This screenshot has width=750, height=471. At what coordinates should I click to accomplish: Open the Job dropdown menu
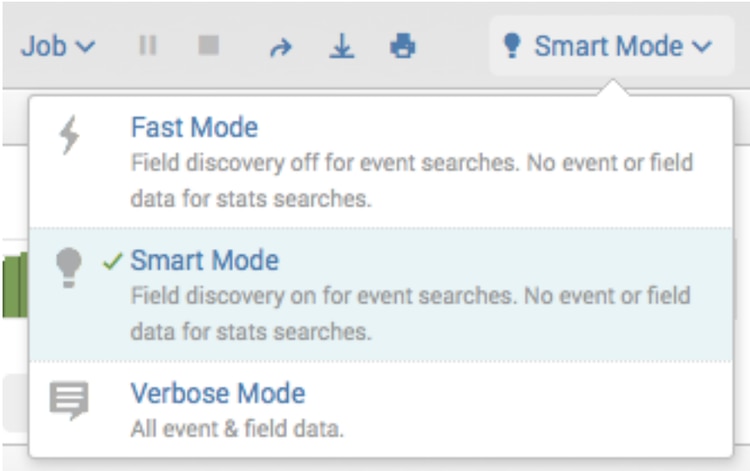[x=58, y=46]
